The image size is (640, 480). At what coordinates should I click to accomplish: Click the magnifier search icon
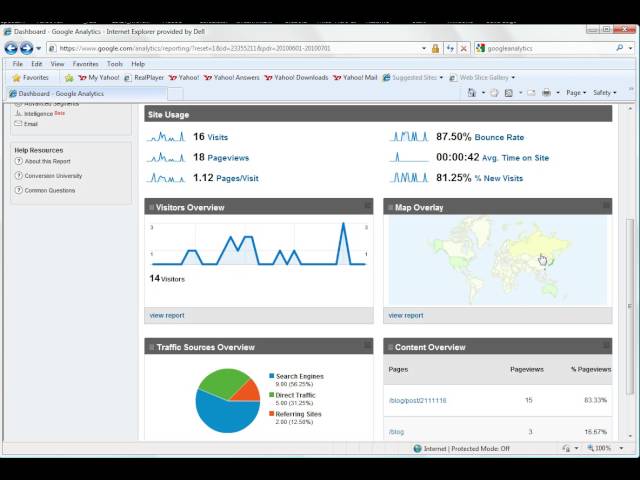620,48
